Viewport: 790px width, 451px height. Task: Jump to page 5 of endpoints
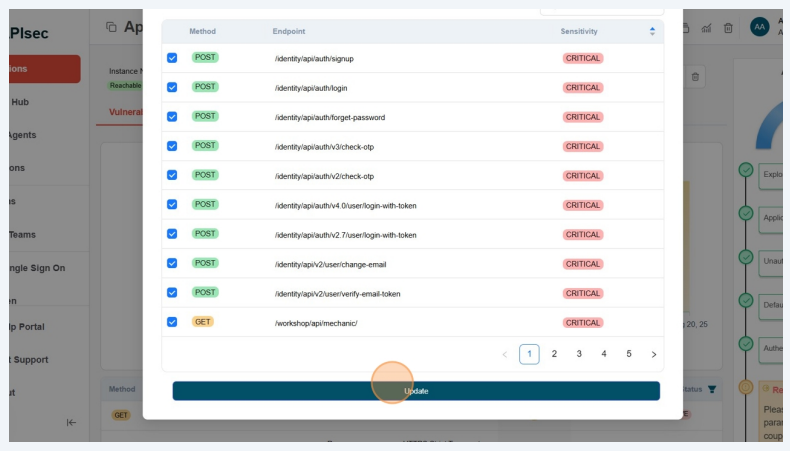pyautogui.click(x=629, y=354)
